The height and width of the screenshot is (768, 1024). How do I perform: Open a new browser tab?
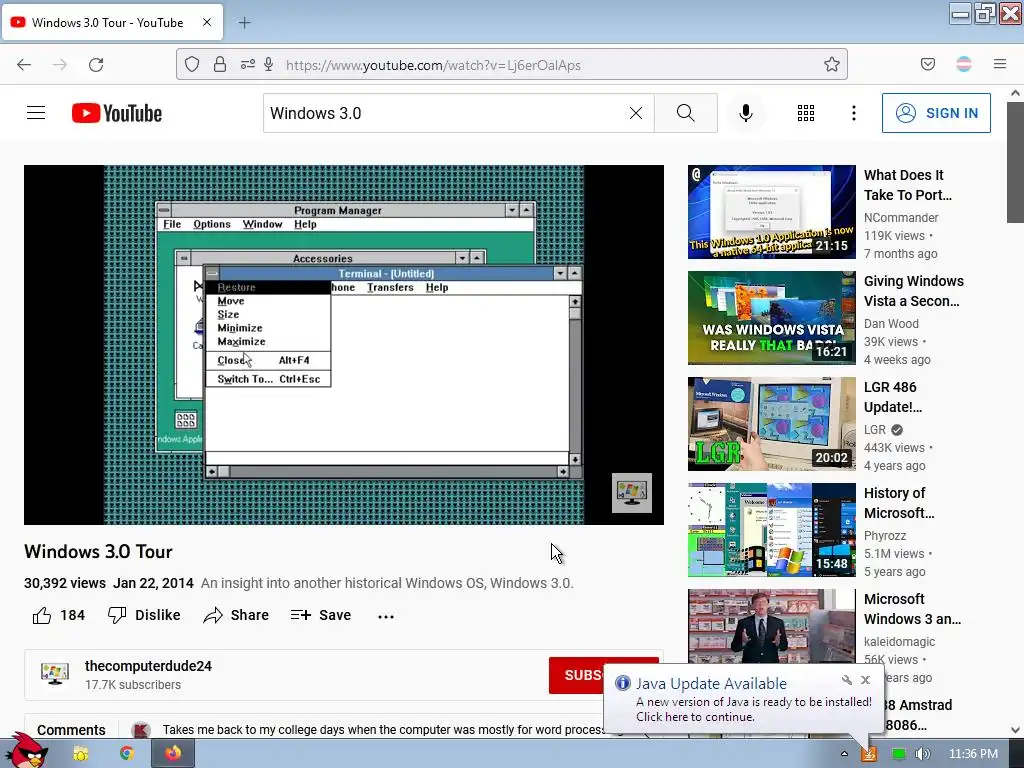244,23
